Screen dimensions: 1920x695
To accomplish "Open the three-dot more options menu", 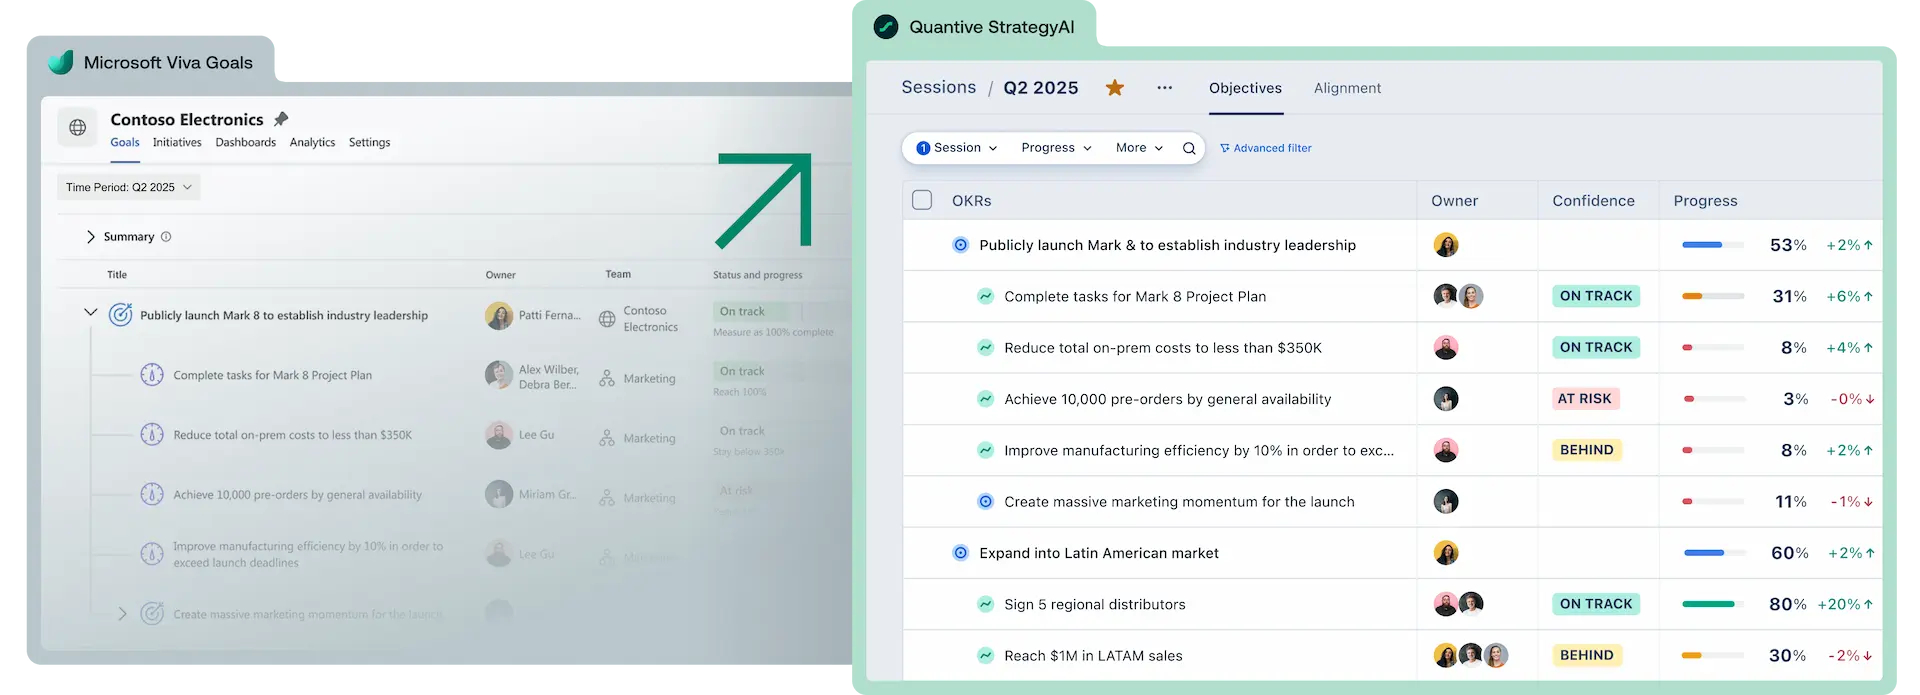I will pyautogui.click(x=1164, y=88).
